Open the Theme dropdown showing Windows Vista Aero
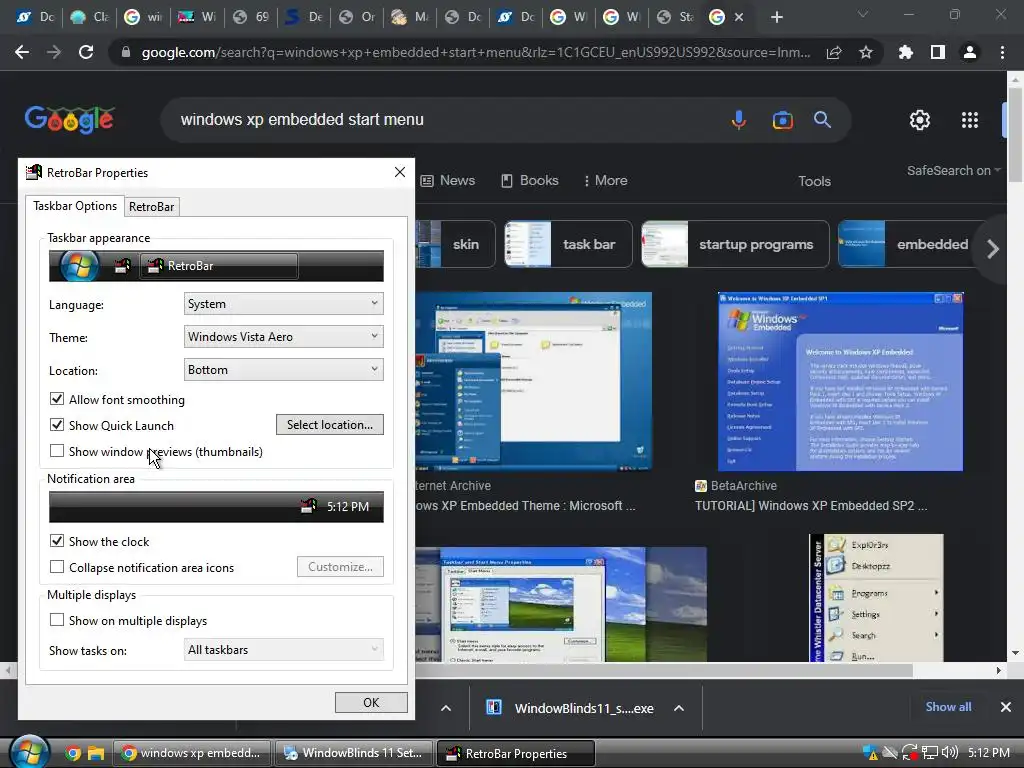The image size is (1024, 768). (x=283, y=336)
